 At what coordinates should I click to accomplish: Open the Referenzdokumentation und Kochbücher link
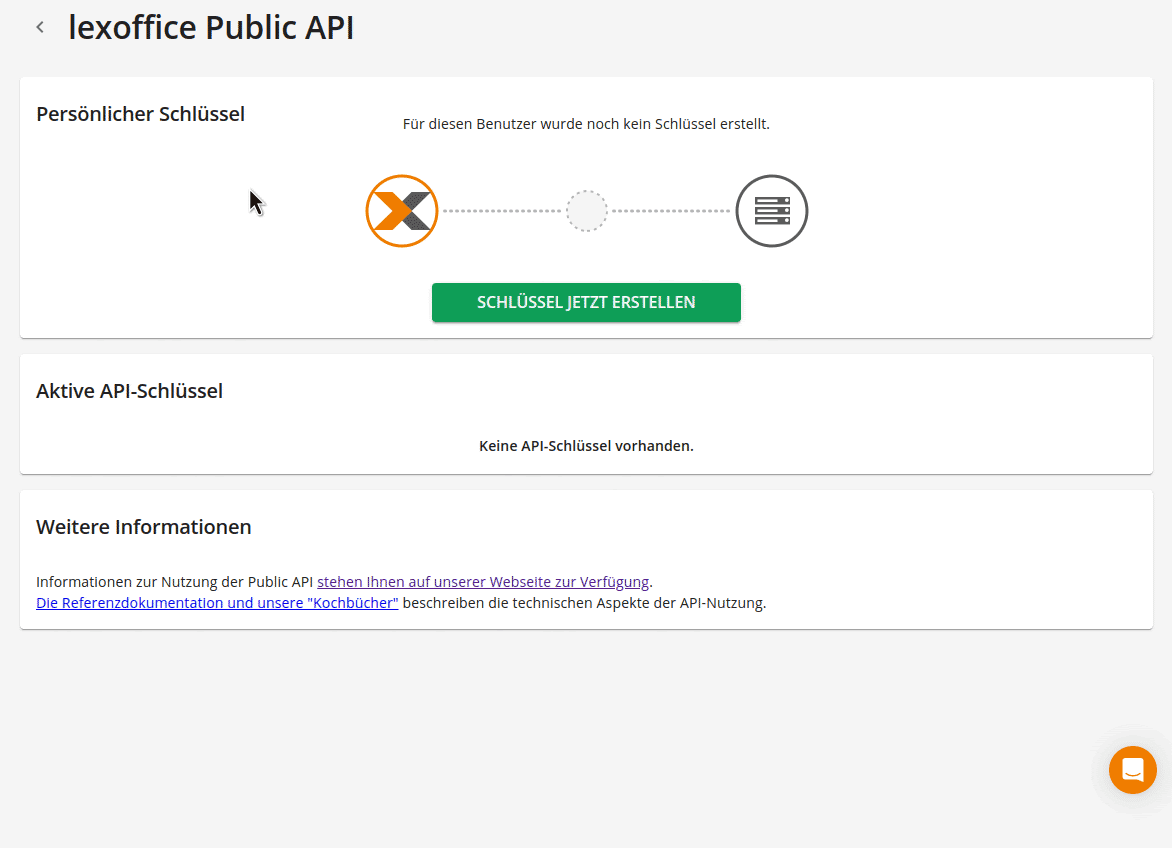(217, 603)
